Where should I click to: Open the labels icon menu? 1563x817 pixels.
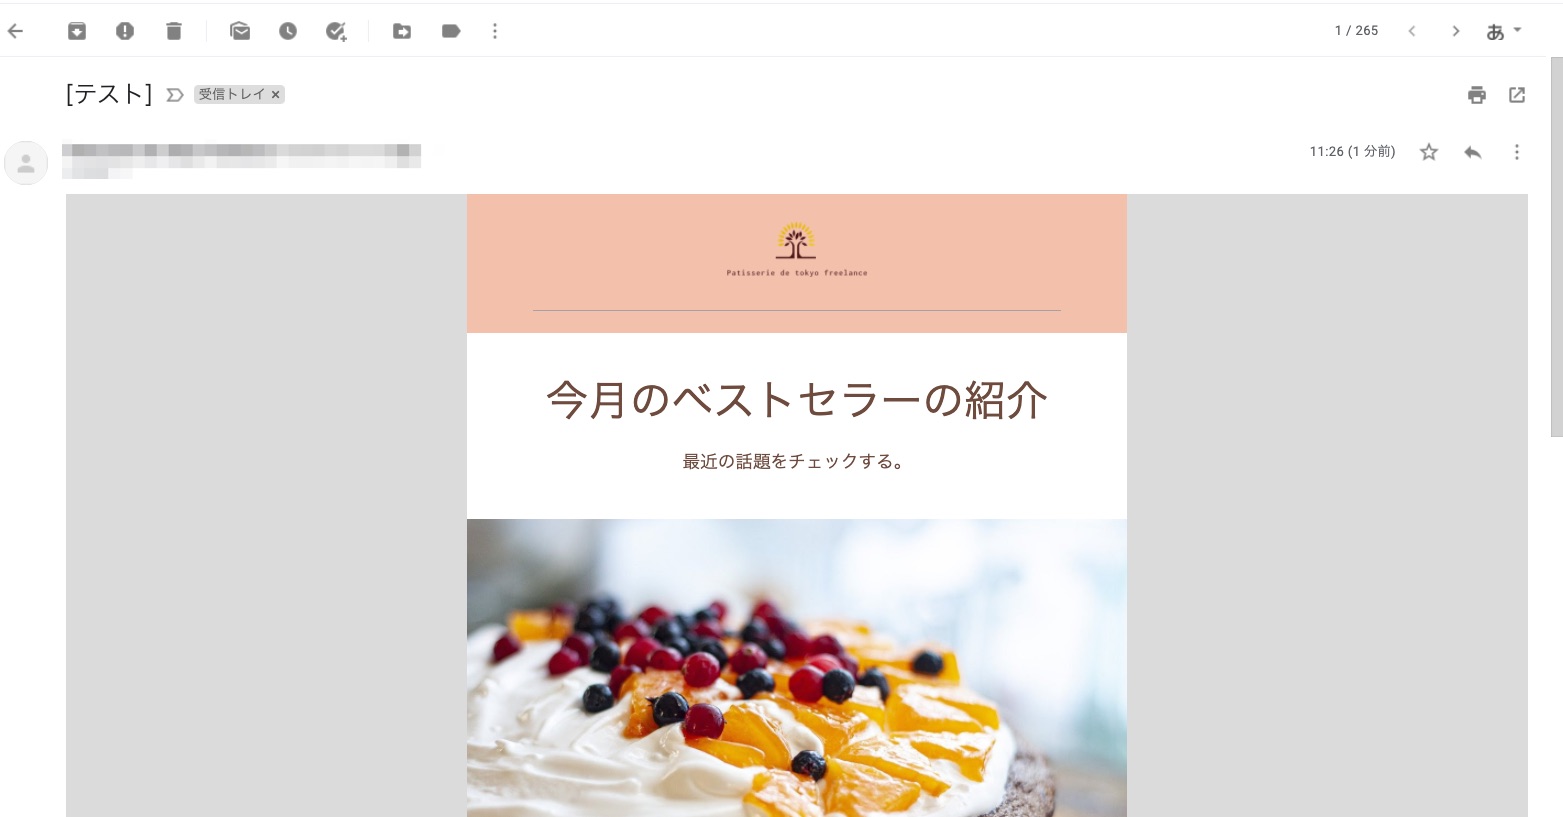click(x=451, y=31)
